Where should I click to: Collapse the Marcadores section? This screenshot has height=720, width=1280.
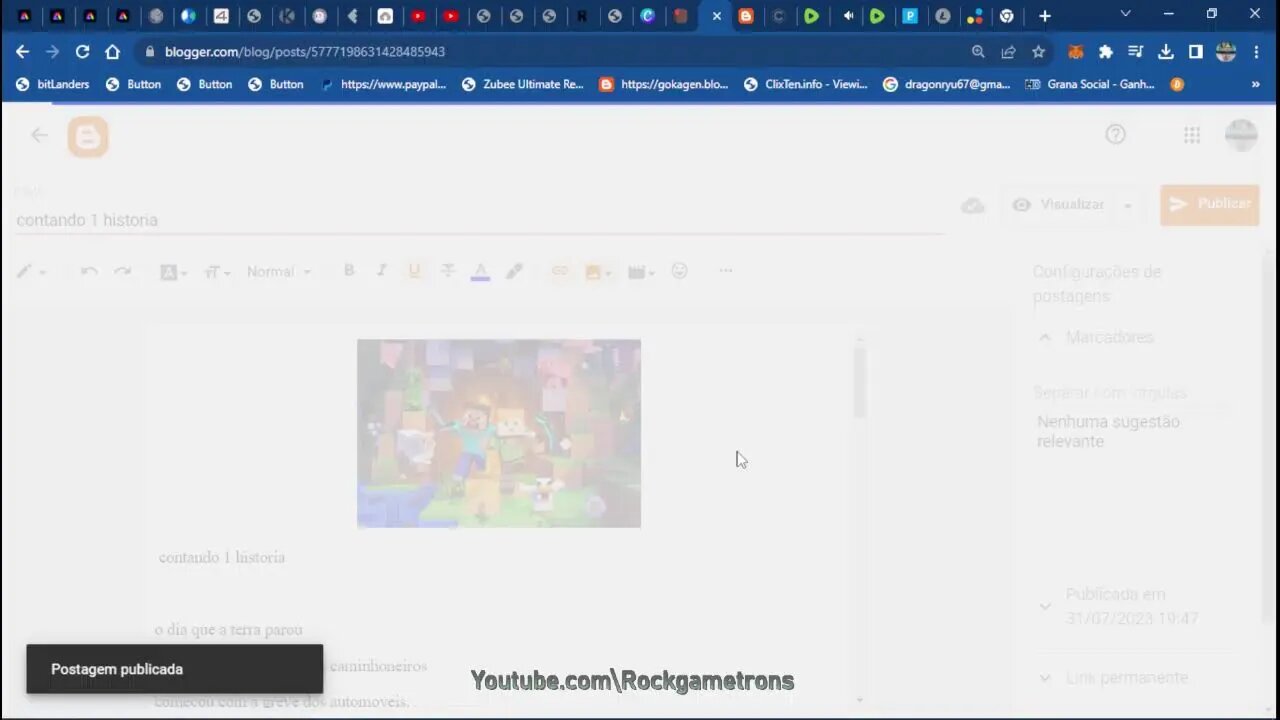coord(1045,337)
